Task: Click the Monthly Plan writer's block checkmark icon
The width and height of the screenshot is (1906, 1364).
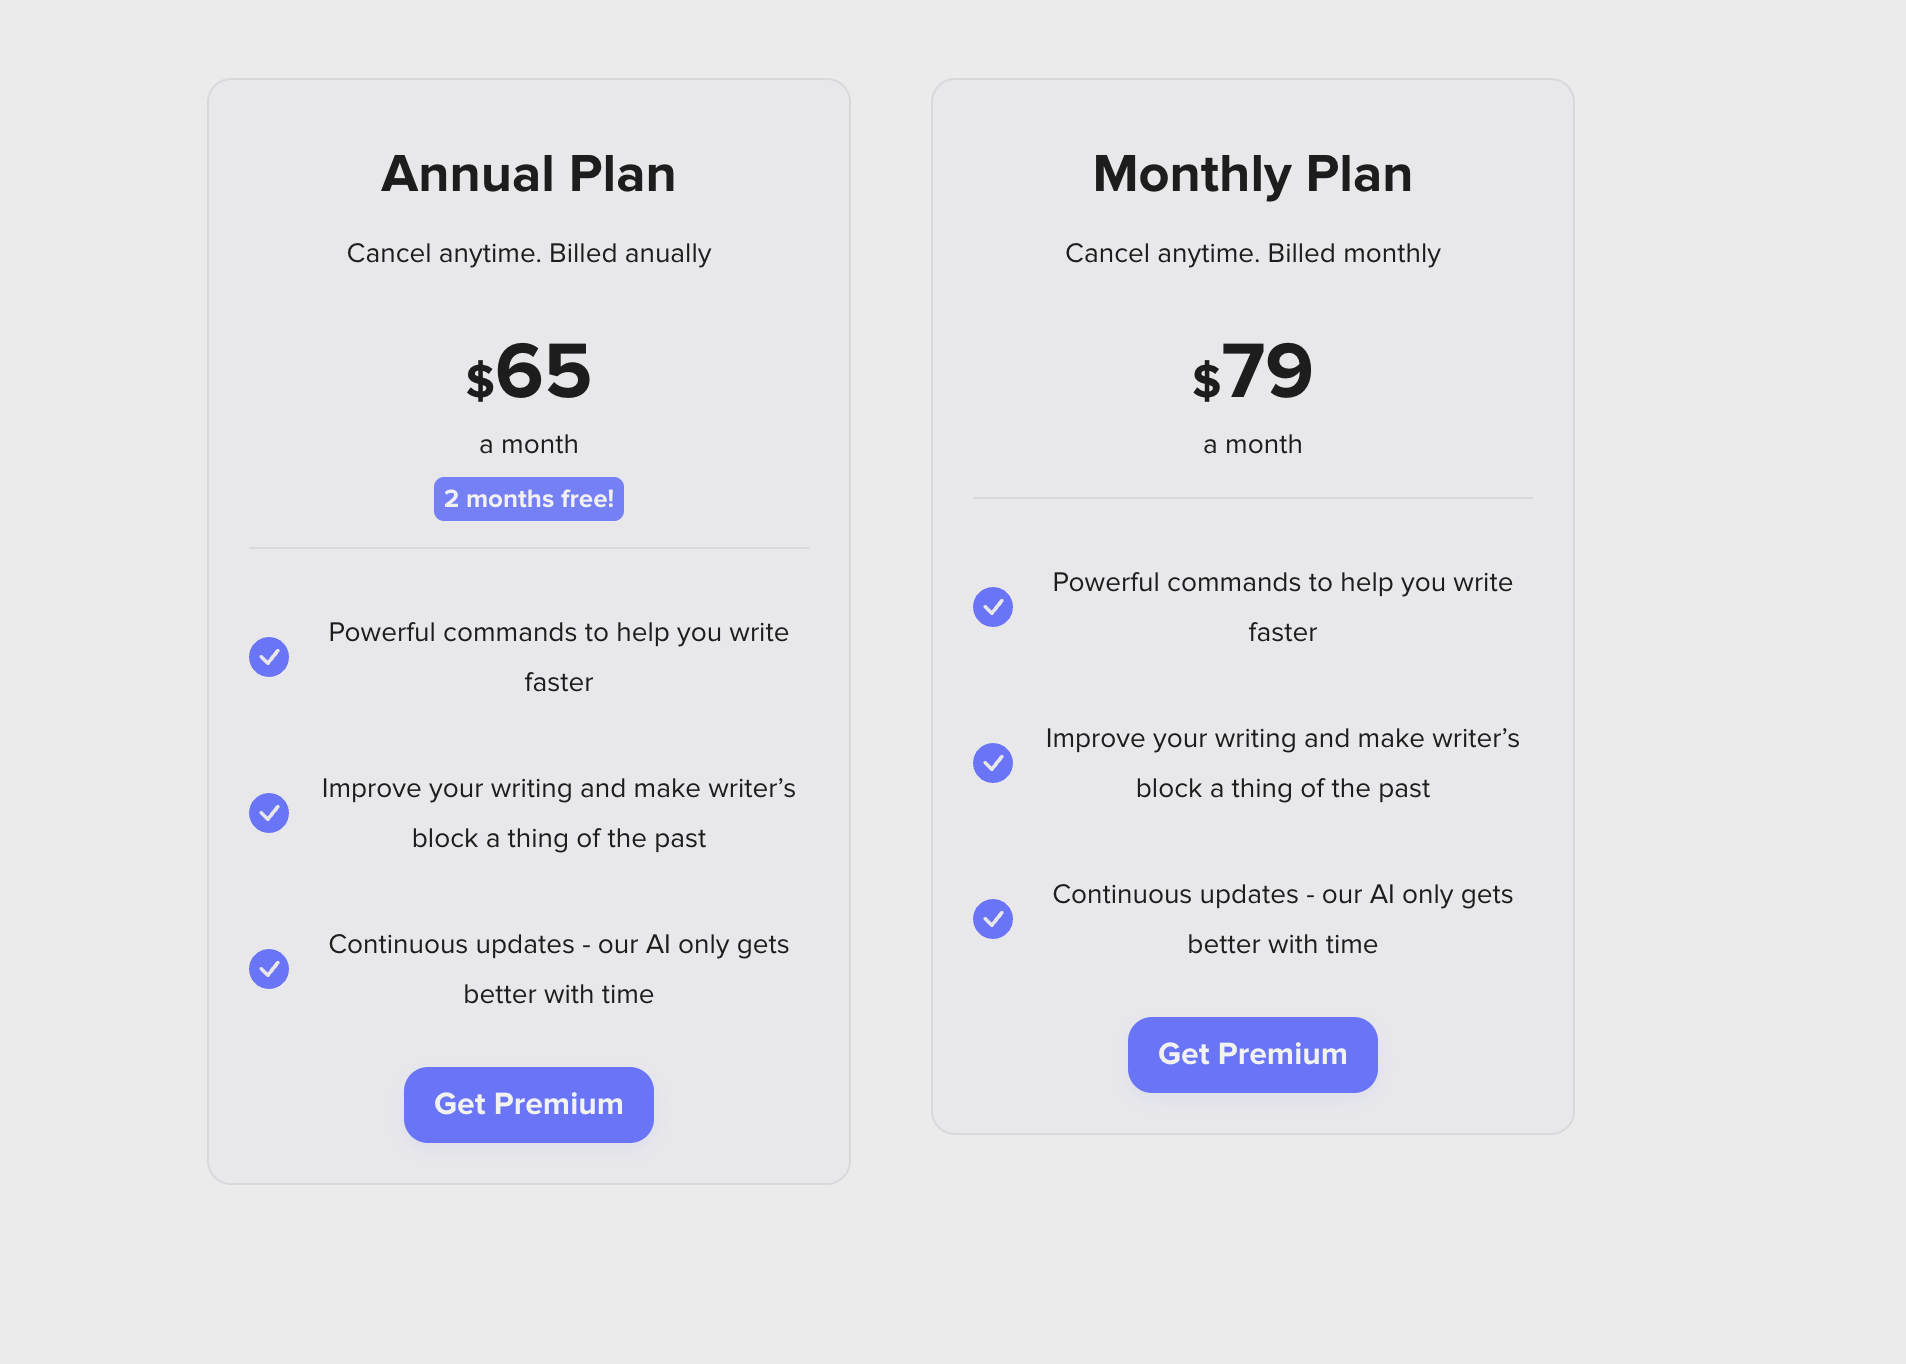Action: (x=993, y=763)
